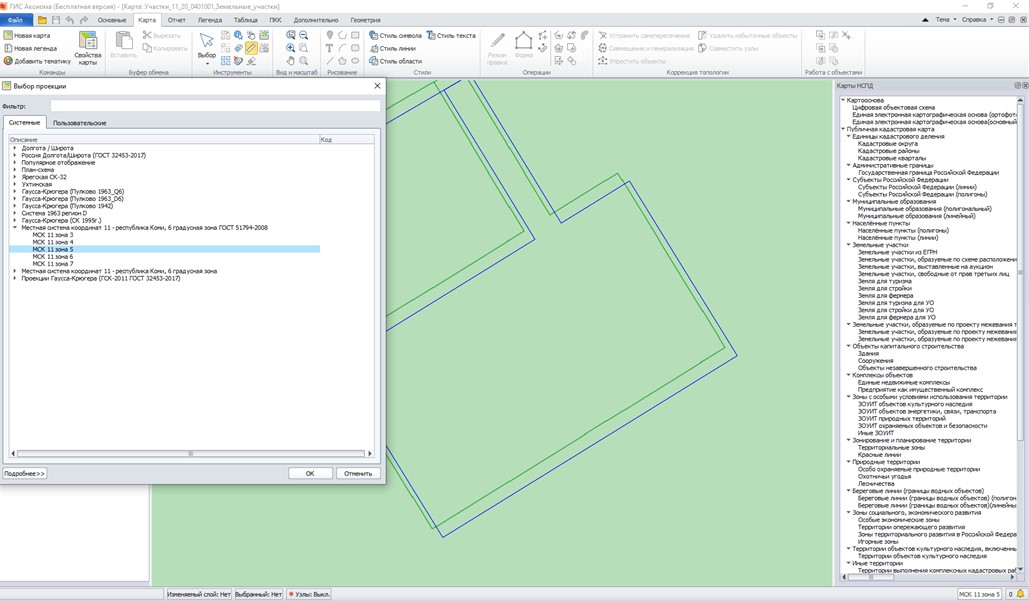Choose the ellipse drawing tool
The image size is (1029, 601).
pos(355,61)
